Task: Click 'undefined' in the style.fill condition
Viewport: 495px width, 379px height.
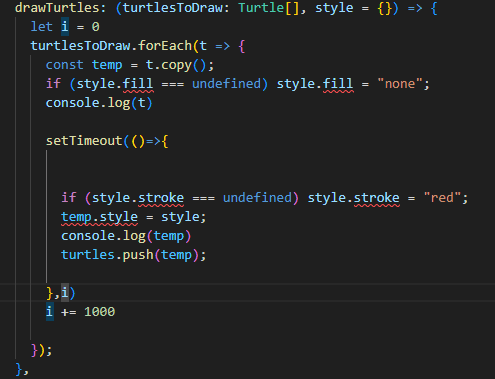Action: 226,84
